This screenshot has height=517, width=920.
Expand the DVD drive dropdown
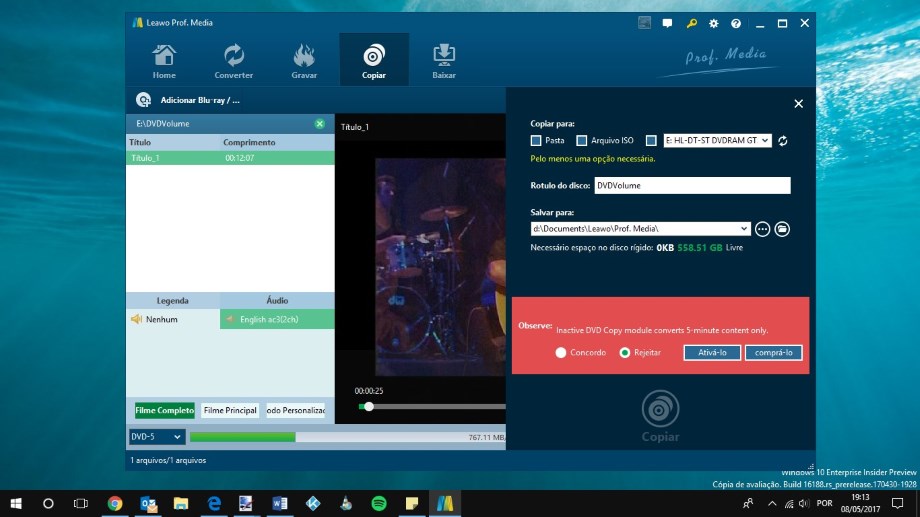pyautogui.click(x=765, y=141)
